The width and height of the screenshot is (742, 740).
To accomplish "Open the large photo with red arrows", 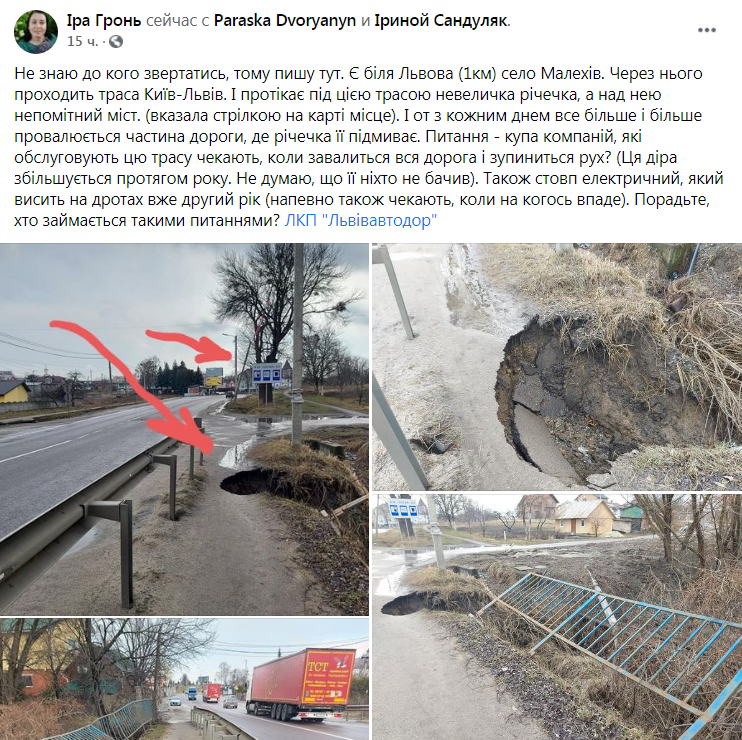I will [184, 429].
